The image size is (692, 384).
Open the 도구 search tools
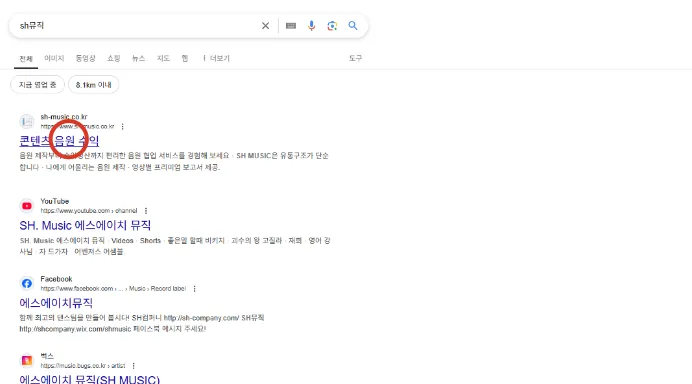click(355, 58)
